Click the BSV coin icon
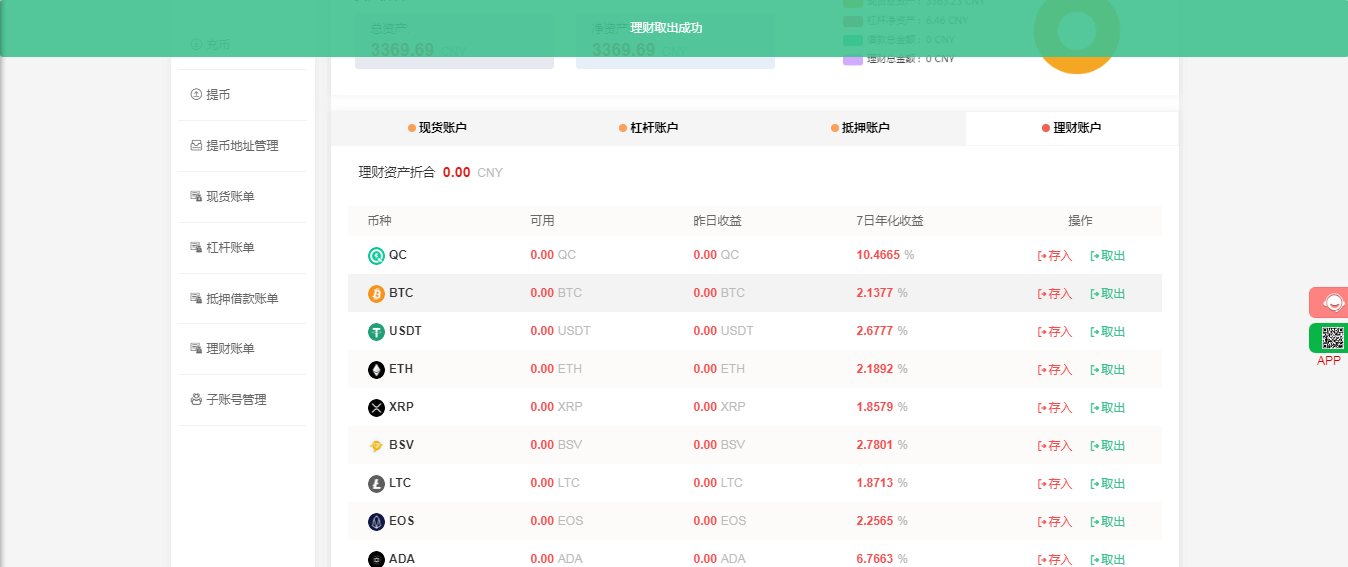1348x567 pixels. coord(376,446)
